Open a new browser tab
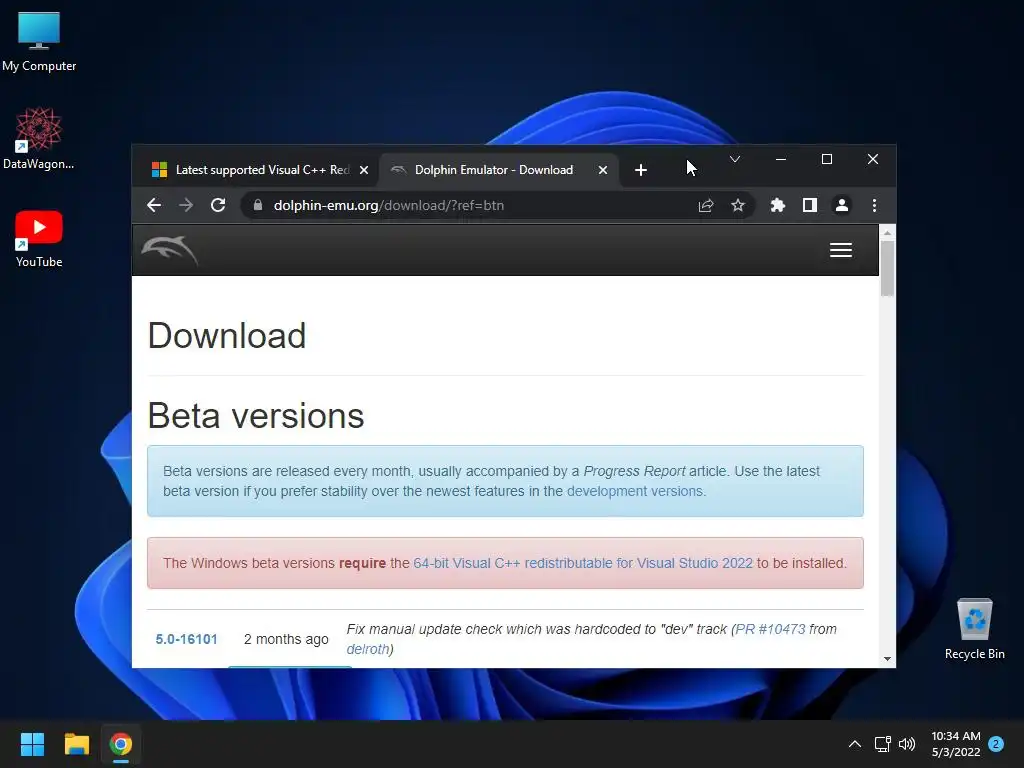 (x=641, y=170)
